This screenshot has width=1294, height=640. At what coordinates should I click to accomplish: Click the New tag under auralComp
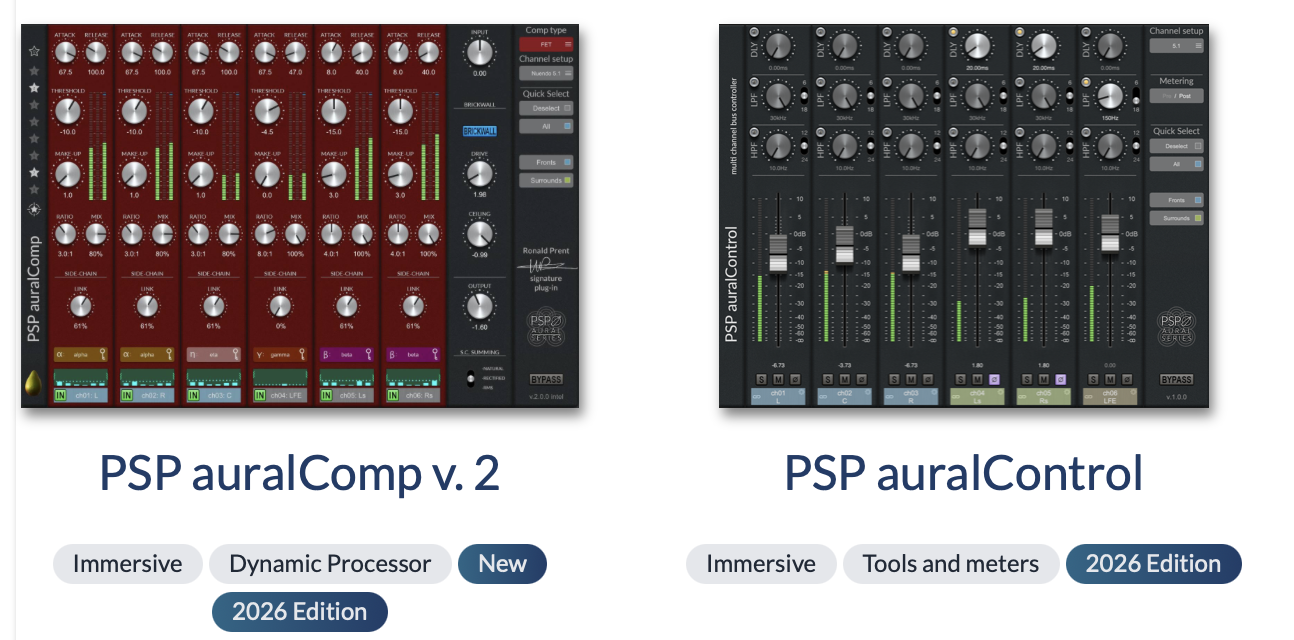[502, 564]
